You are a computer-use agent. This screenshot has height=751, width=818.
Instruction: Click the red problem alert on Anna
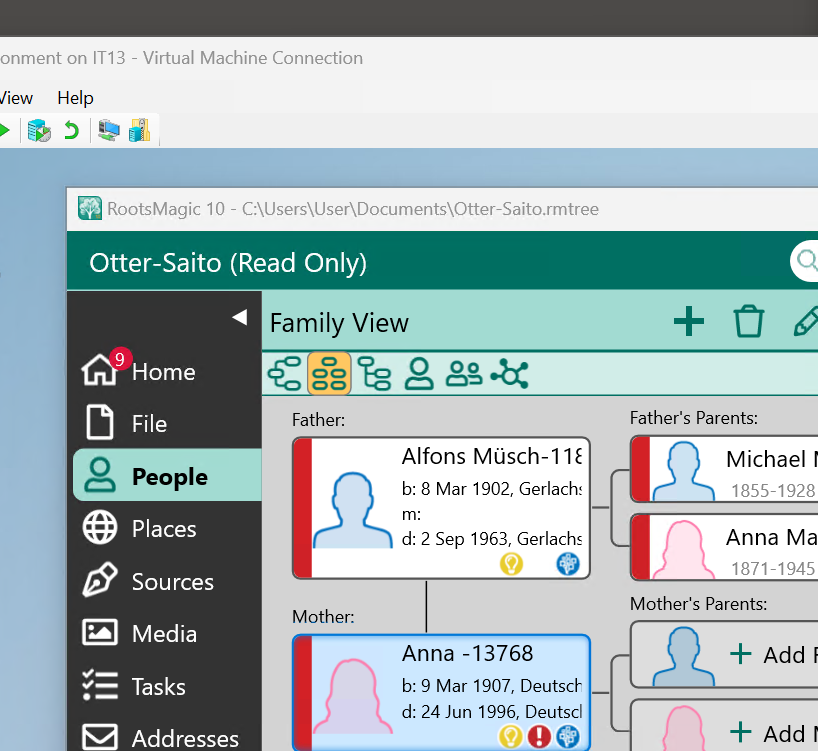540,737
